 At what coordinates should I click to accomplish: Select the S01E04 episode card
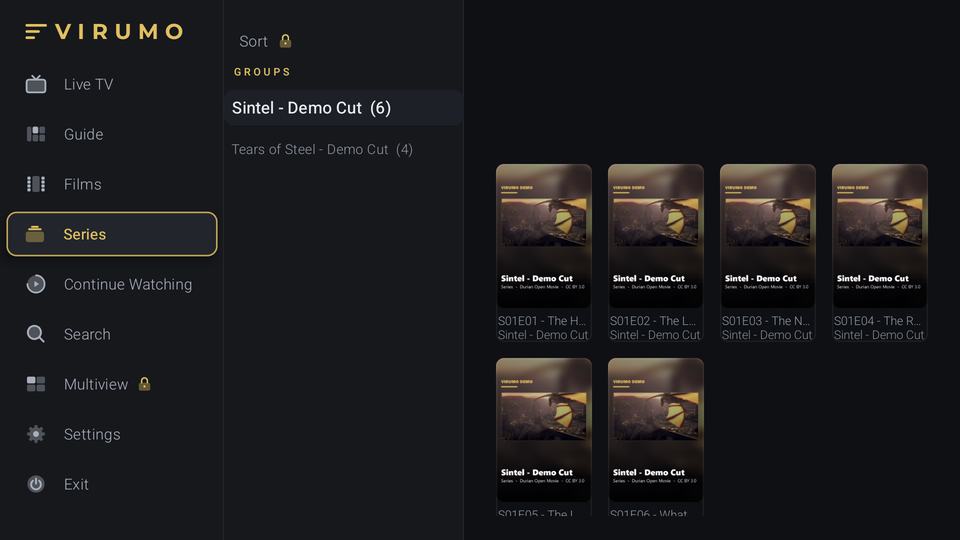click(880, 252)
